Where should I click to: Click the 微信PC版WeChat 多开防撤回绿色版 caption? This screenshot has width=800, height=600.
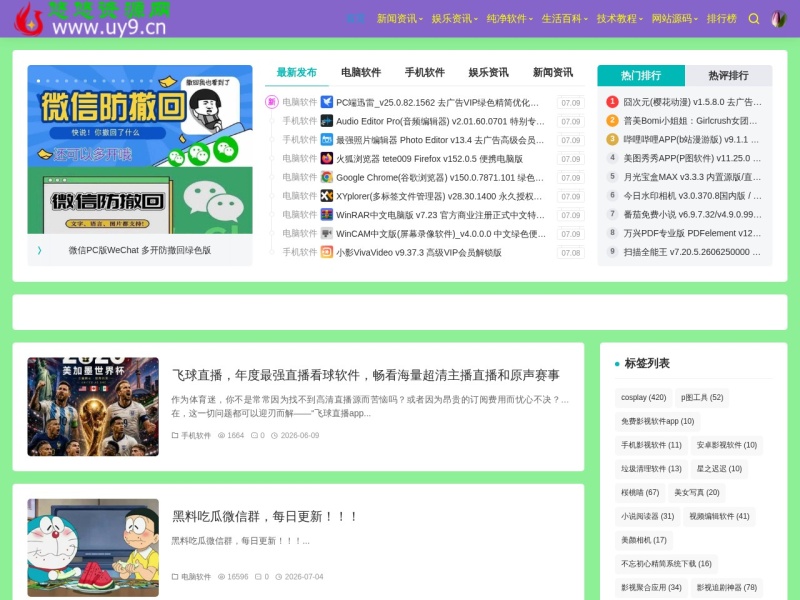tap(139, 250)
